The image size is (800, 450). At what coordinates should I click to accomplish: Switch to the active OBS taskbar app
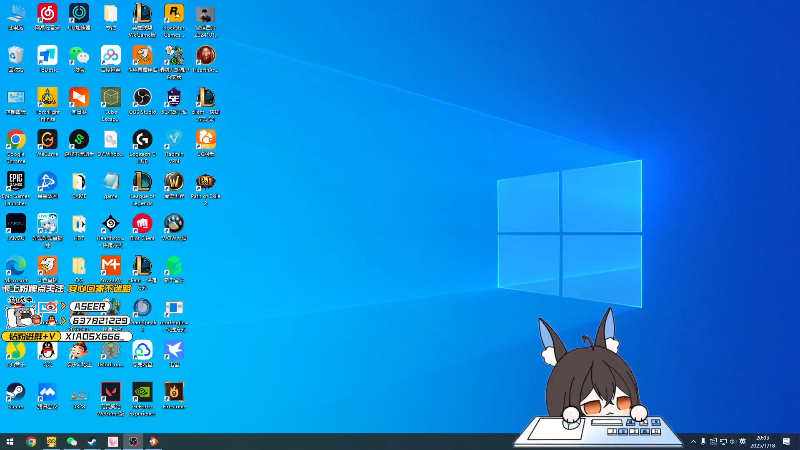click(133, 441)
